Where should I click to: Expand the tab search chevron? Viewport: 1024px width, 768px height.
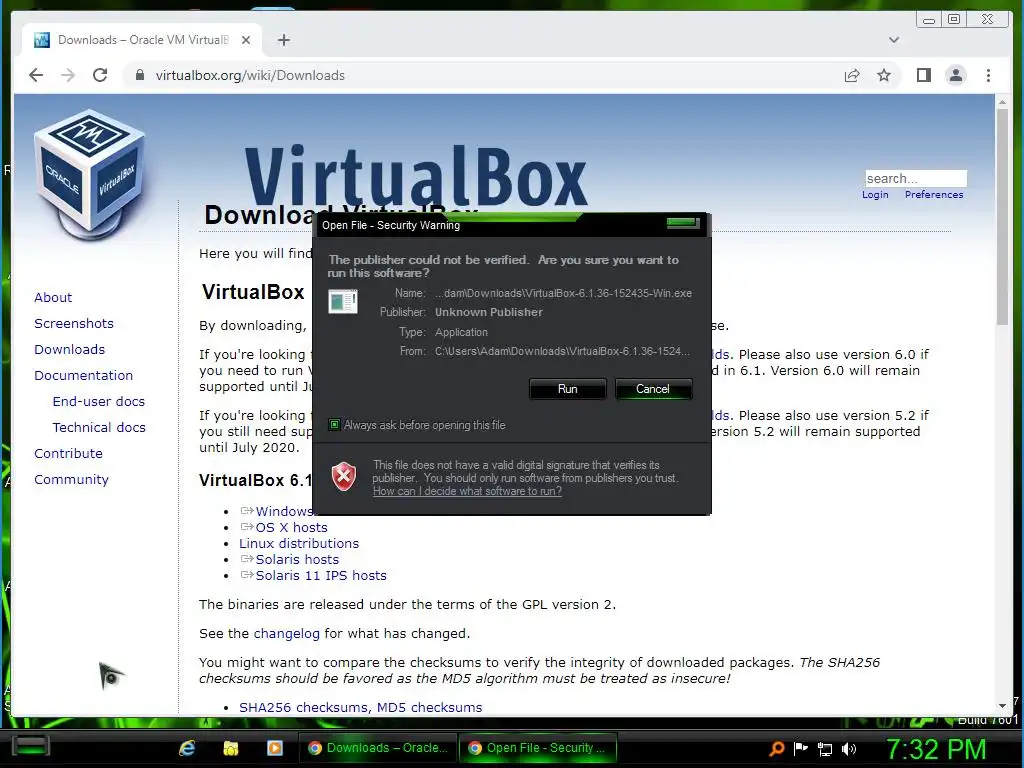[x=894, y=40]
